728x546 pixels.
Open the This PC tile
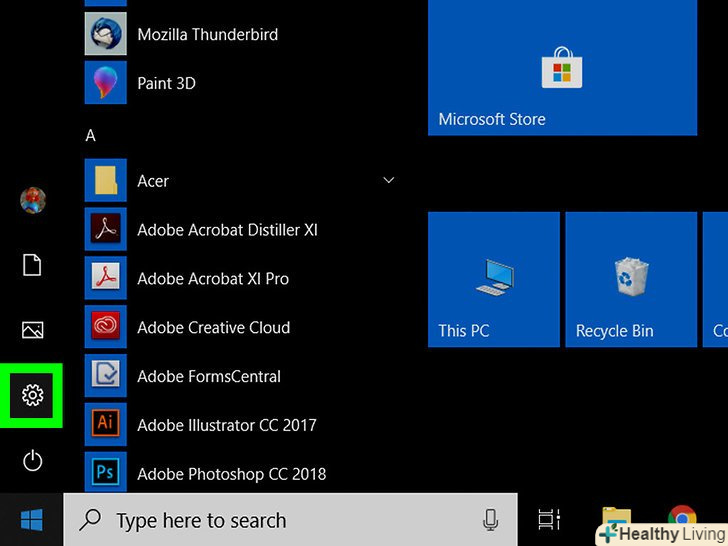click(493, 279)
